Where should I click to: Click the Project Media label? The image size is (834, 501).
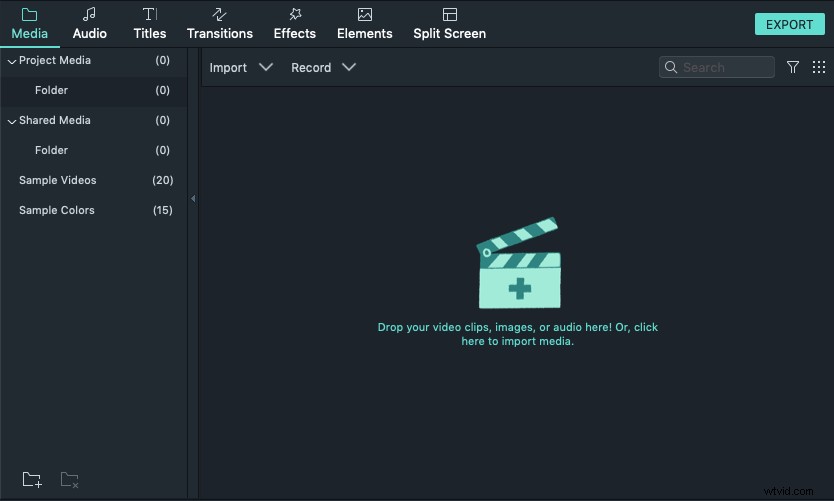click(55, 60)
